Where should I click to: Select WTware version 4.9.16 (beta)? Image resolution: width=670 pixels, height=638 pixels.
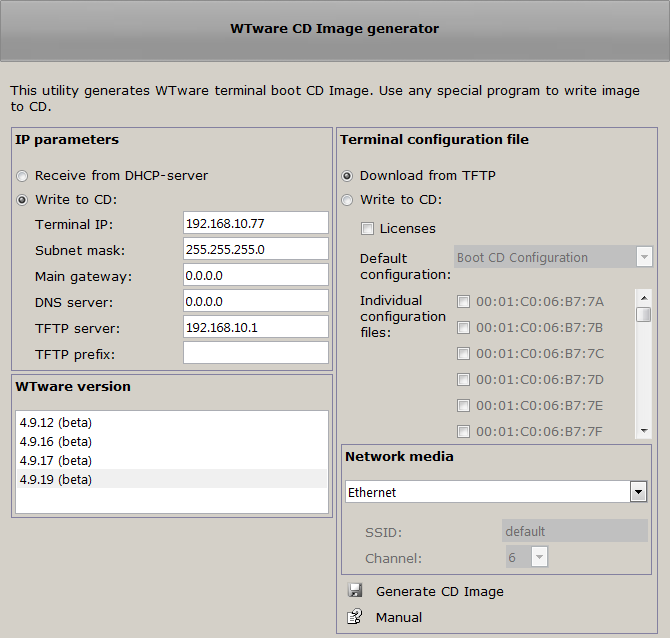point(171,441)
